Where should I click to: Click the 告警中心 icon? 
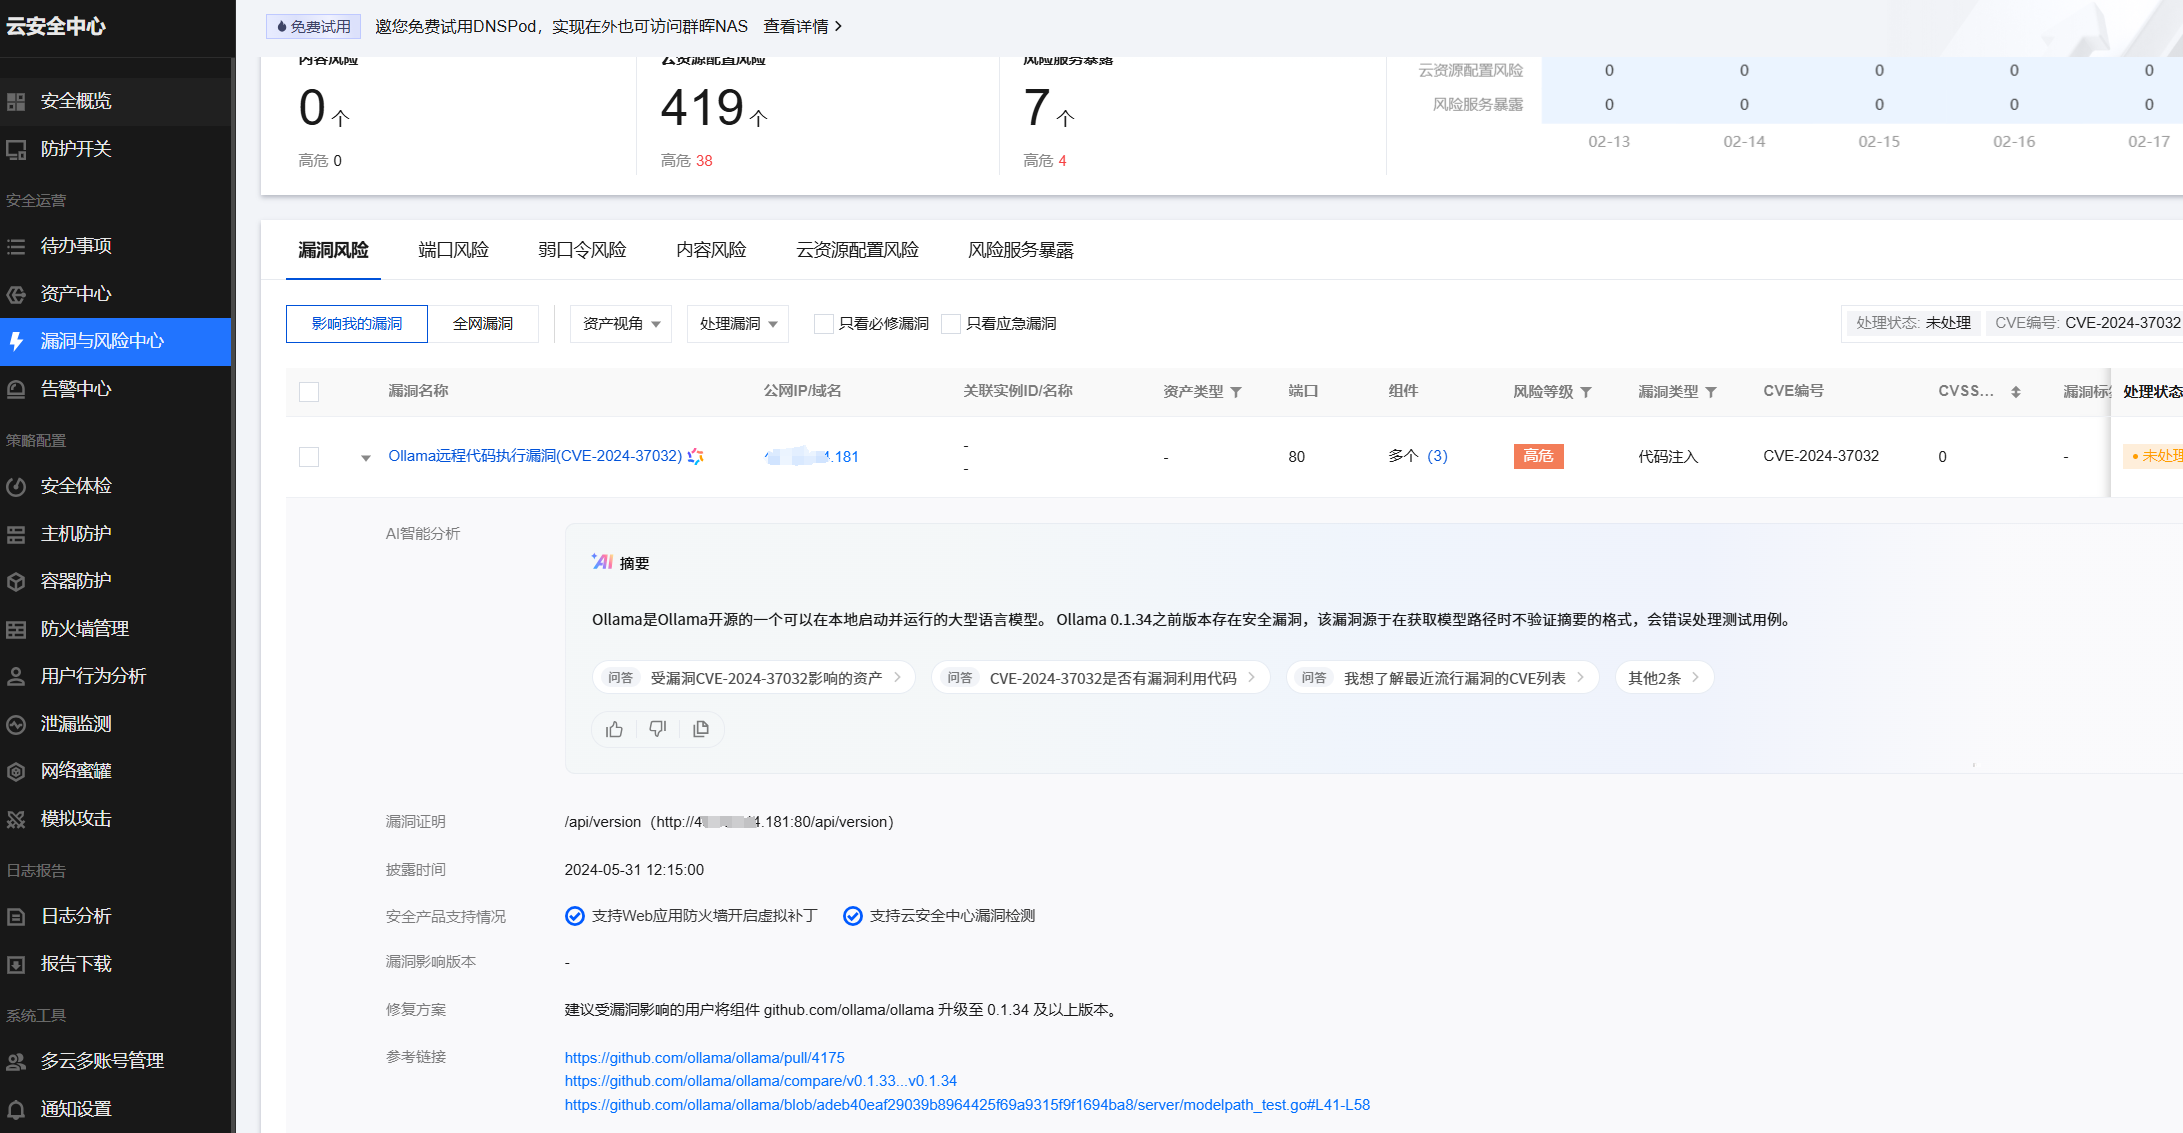point(16,389)
